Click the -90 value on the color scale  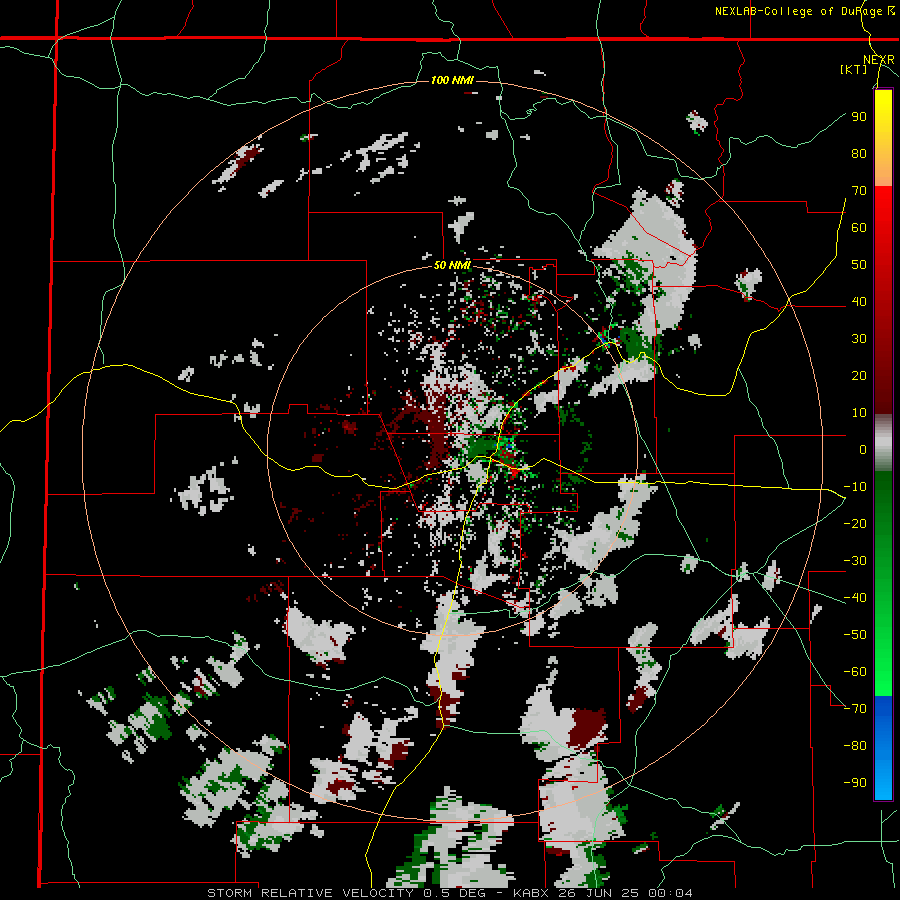855,783
